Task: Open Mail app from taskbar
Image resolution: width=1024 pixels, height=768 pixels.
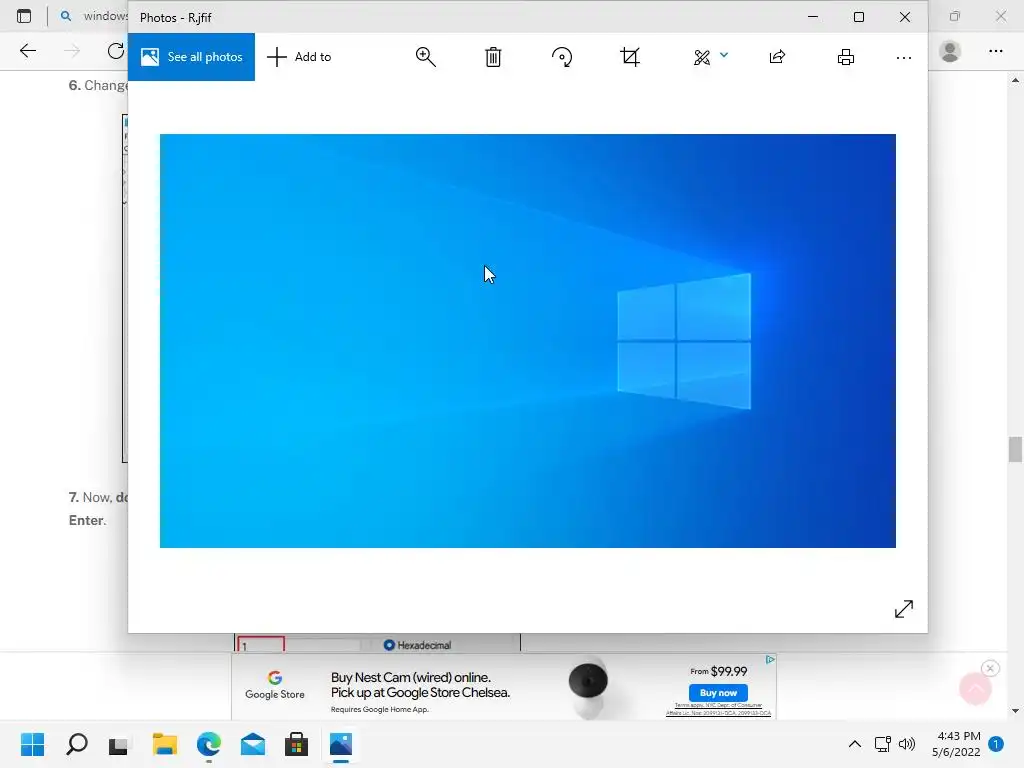Action: tap(253, 744)
